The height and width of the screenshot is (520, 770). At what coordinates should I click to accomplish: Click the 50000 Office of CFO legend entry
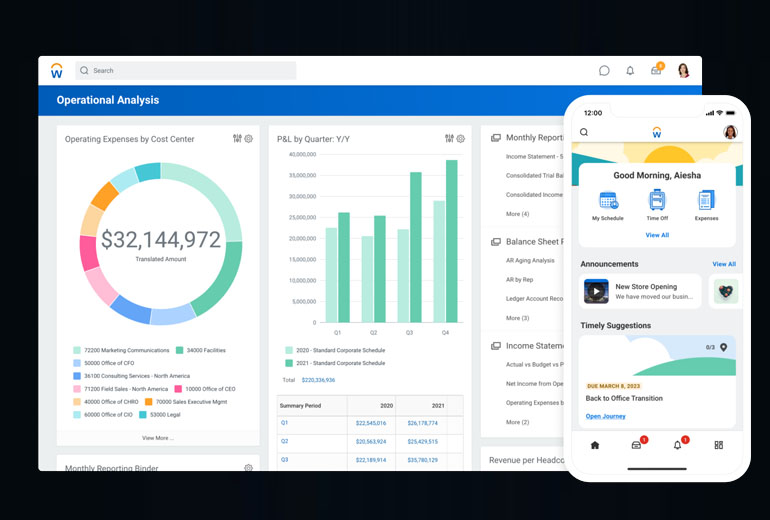[x=104, y=363]
